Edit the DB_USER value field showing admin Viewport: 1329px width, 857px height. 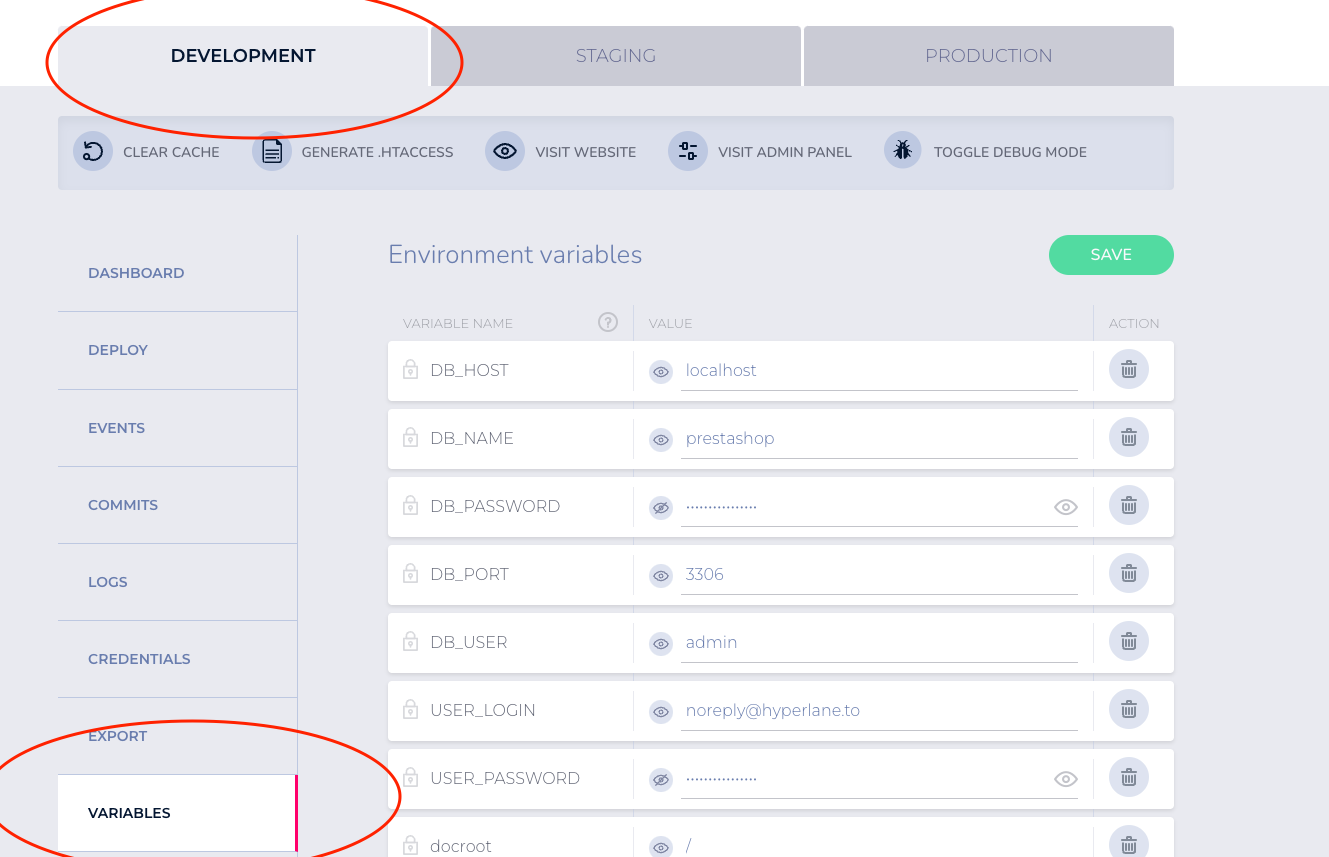[x=879, y=643]
